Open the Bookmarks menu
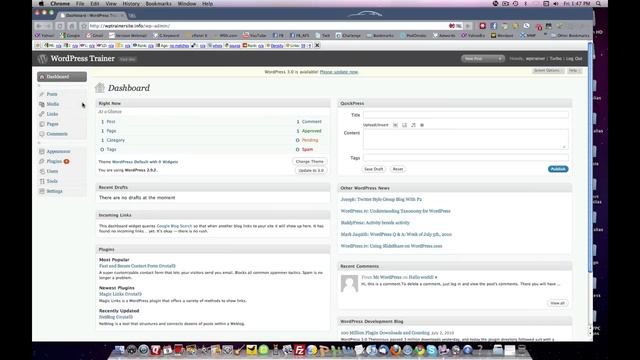 point(158,4)
